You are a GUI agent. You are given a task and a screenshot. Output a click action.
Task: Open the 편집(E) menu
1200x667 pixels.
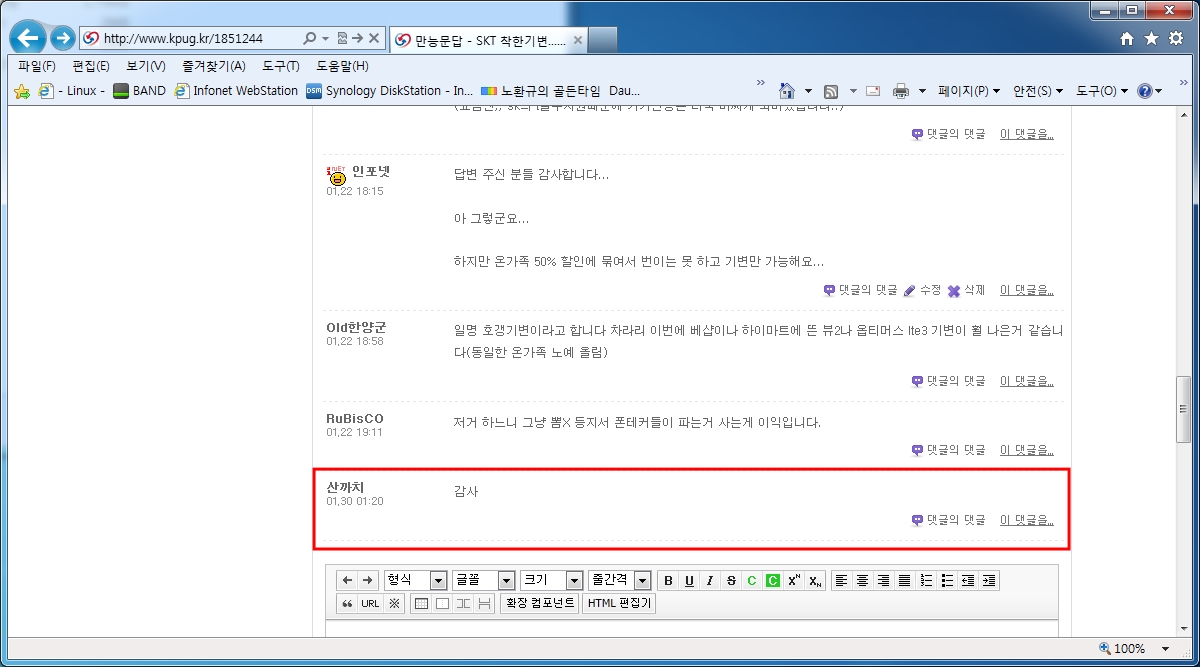(91, 66)
